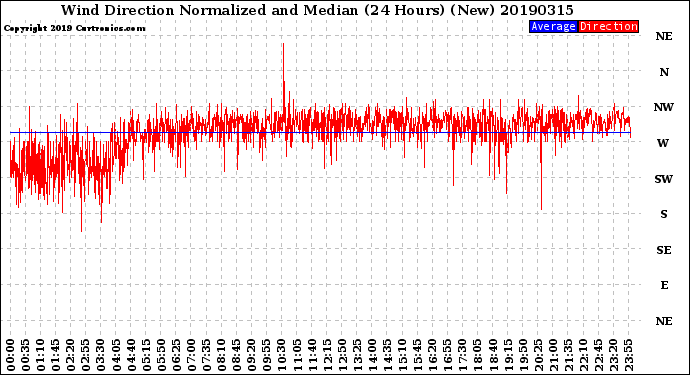Click the 09:20 time axis label

(252, 355)
